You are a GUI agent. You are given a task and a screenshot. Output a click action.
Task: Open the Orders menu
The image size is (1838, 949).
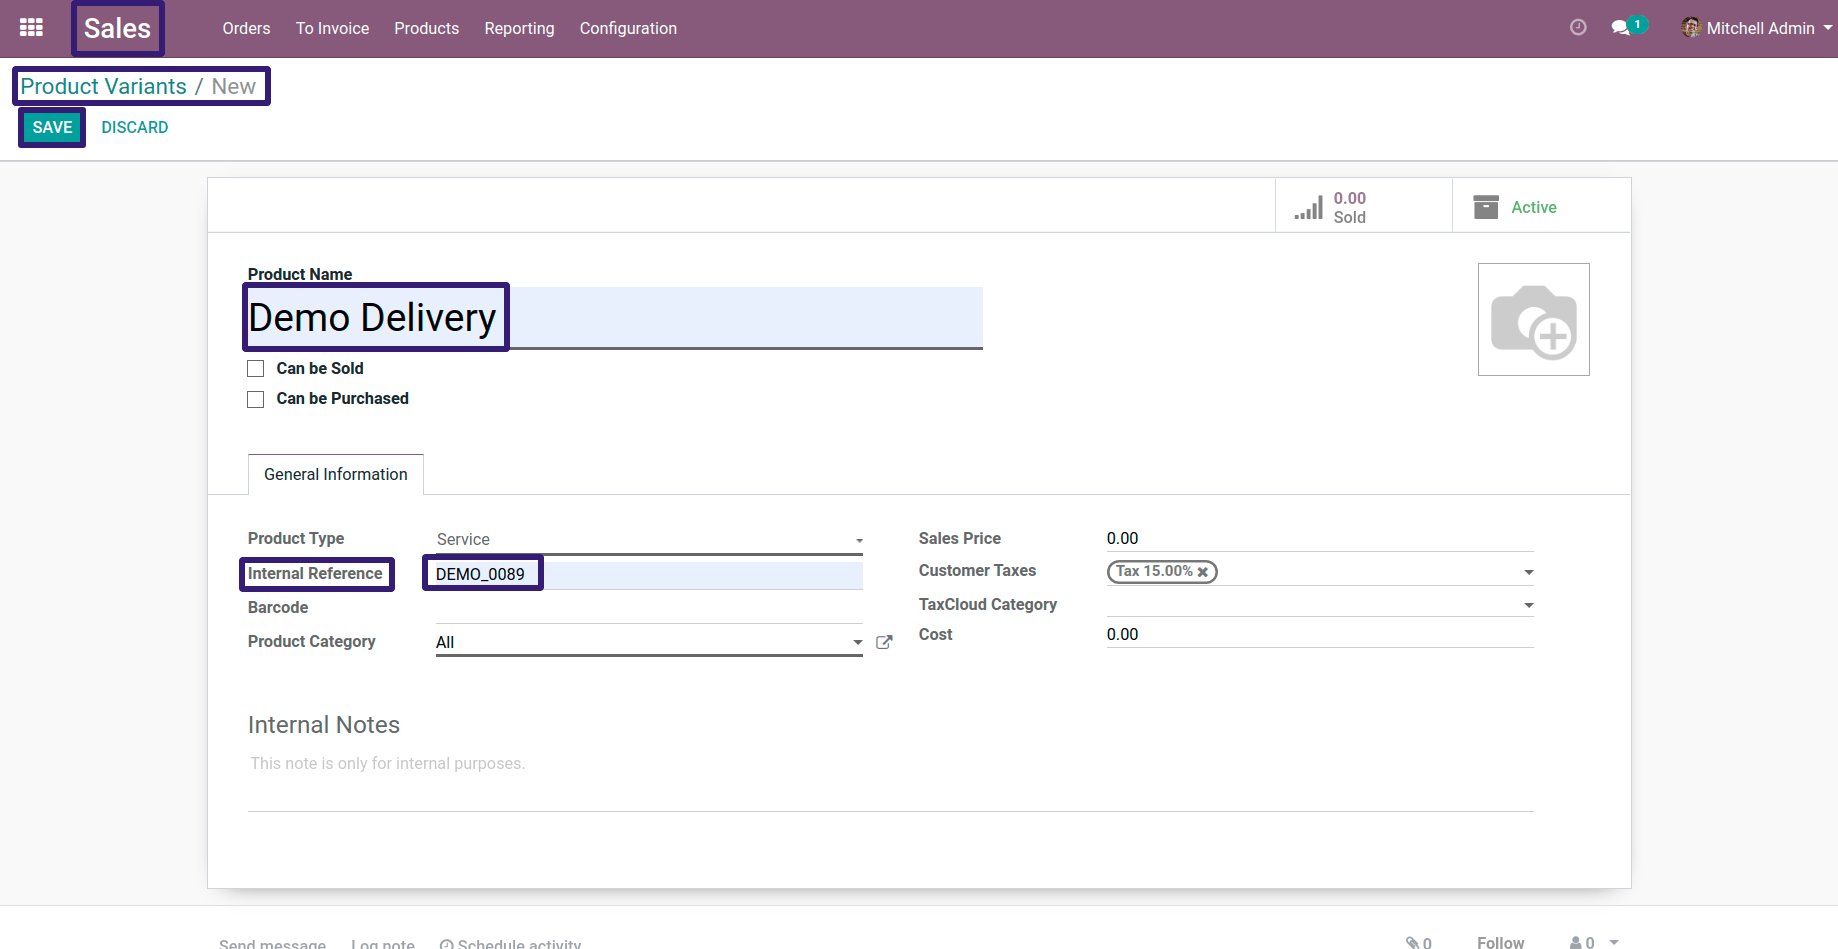coord(246,28)
